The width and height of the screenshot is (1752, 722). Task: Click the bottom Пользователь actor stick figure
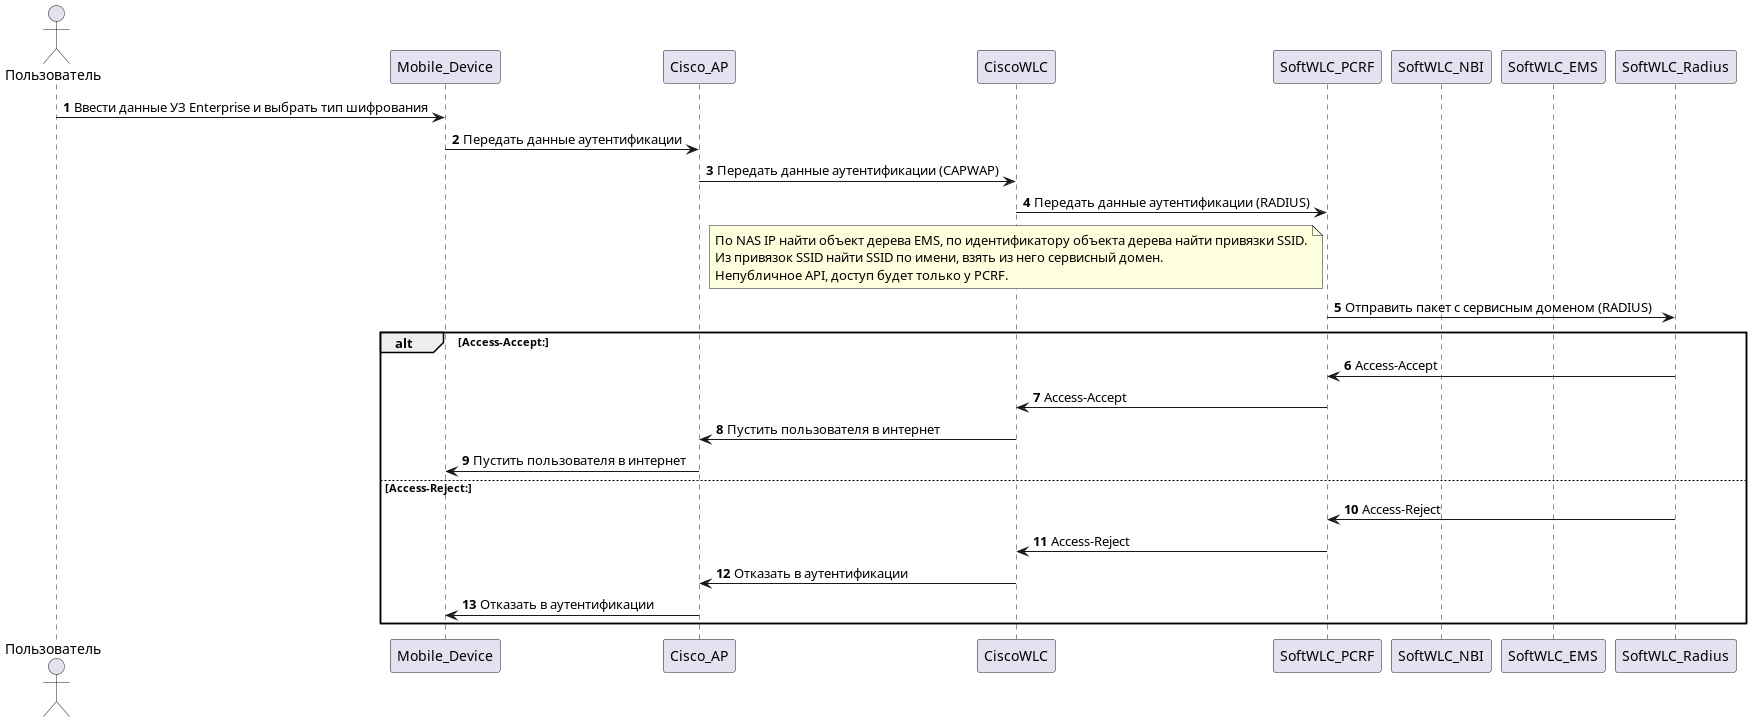(56, 687)
